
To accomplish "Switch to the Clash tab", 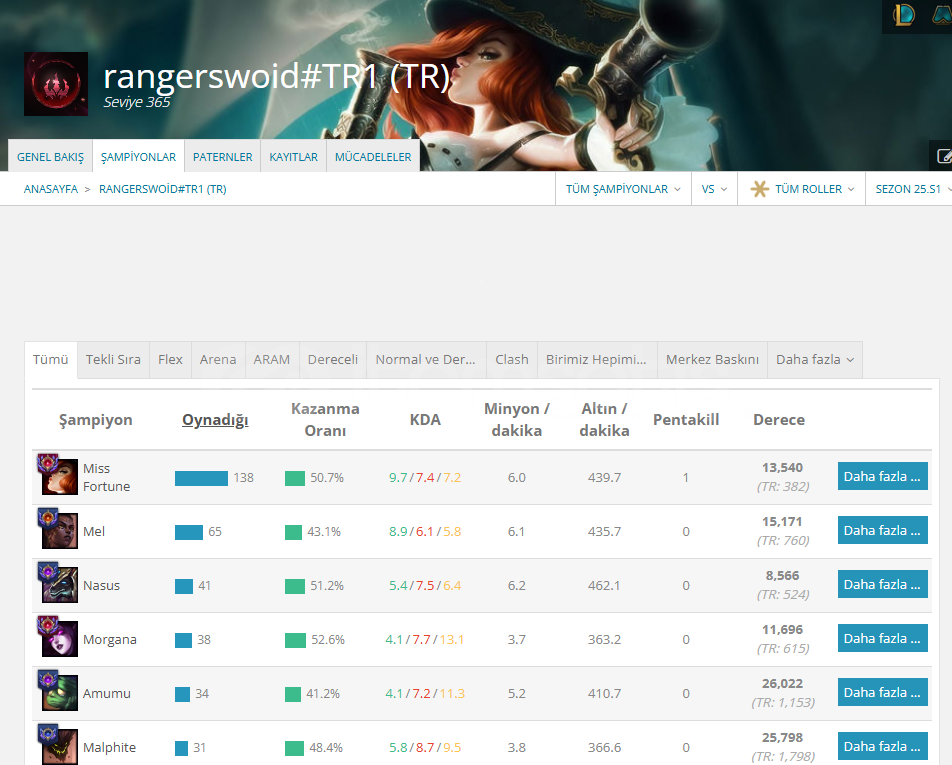I will [512, 359].
